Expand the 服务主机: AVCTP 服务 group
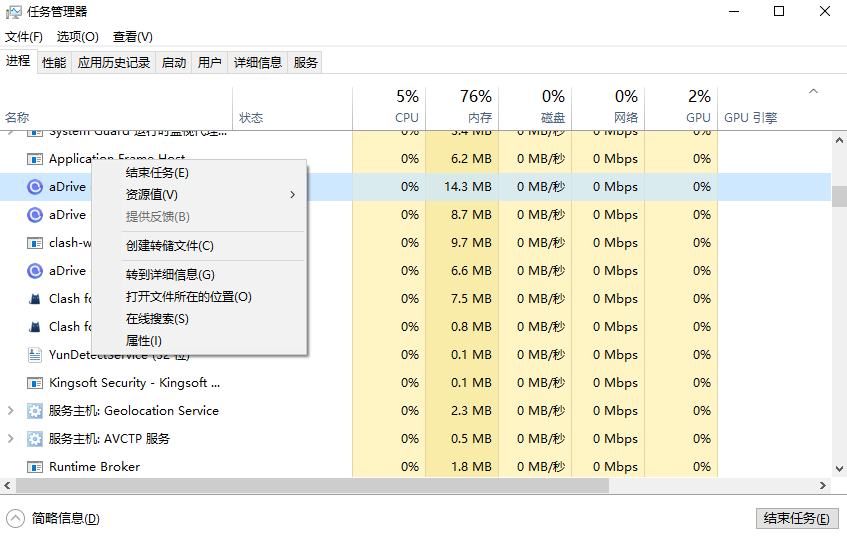Image resolution: width=847 pixels, height=541 pixels. pyautogui.click(x=10, y=439)
